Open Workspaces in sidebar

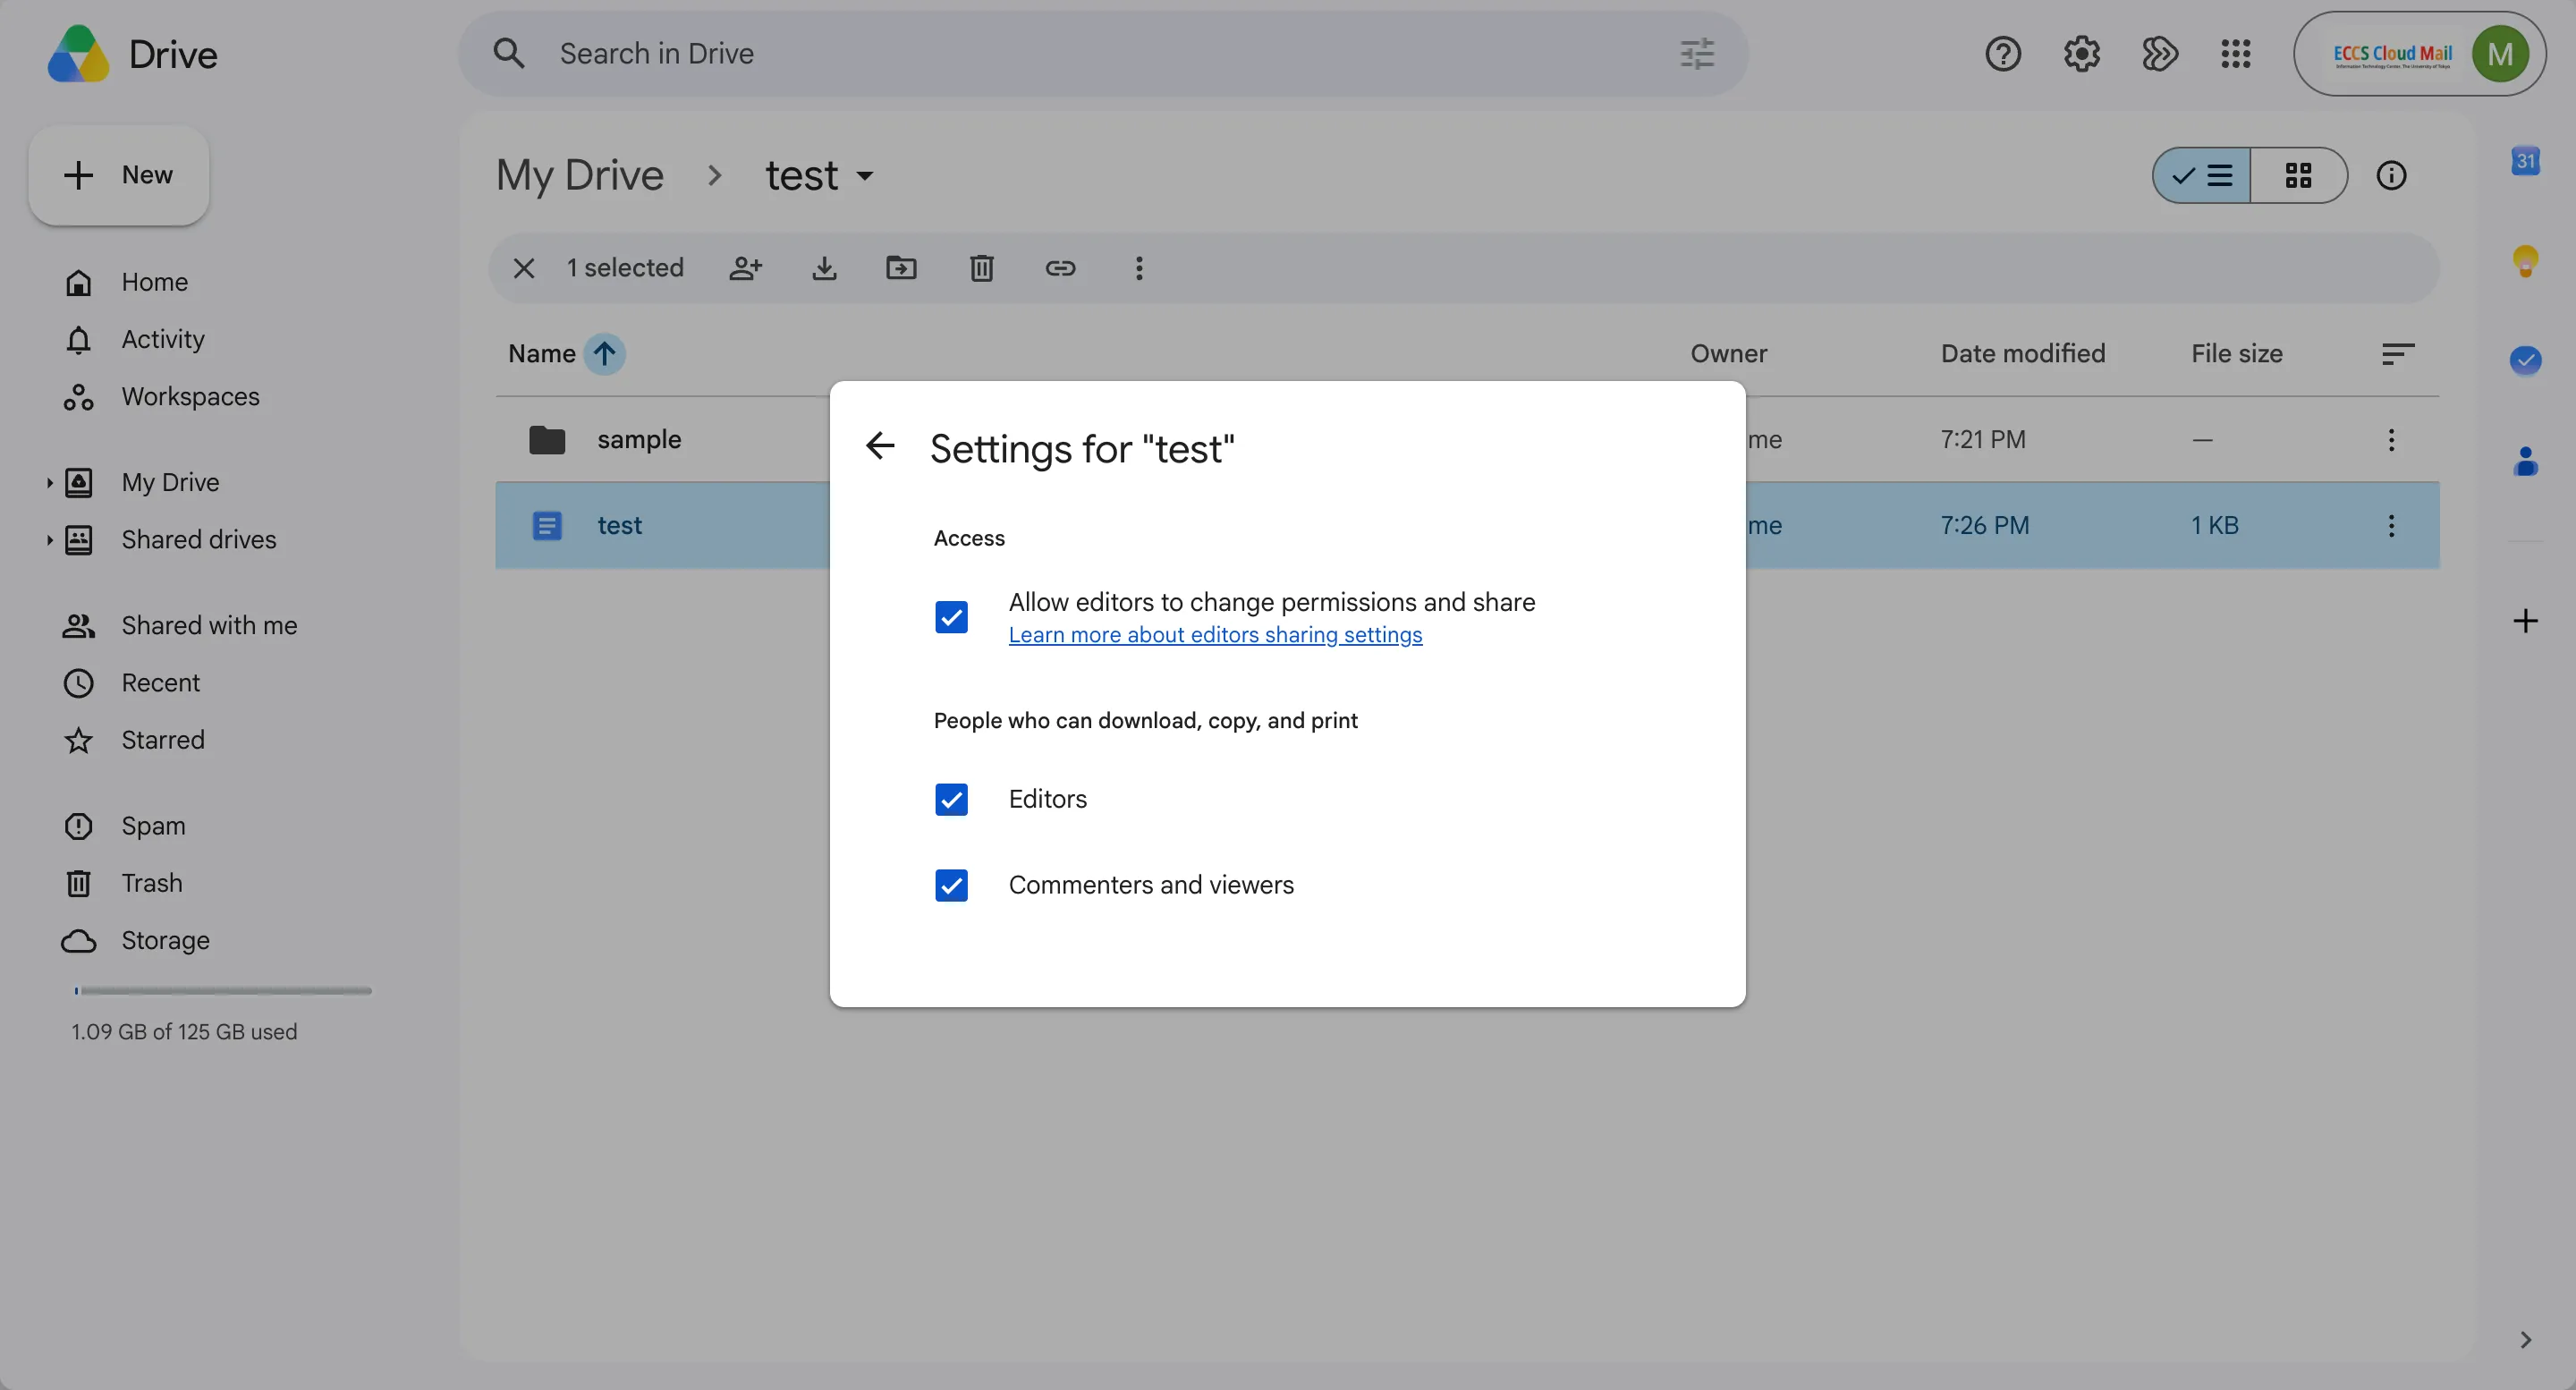click(190, 396)
